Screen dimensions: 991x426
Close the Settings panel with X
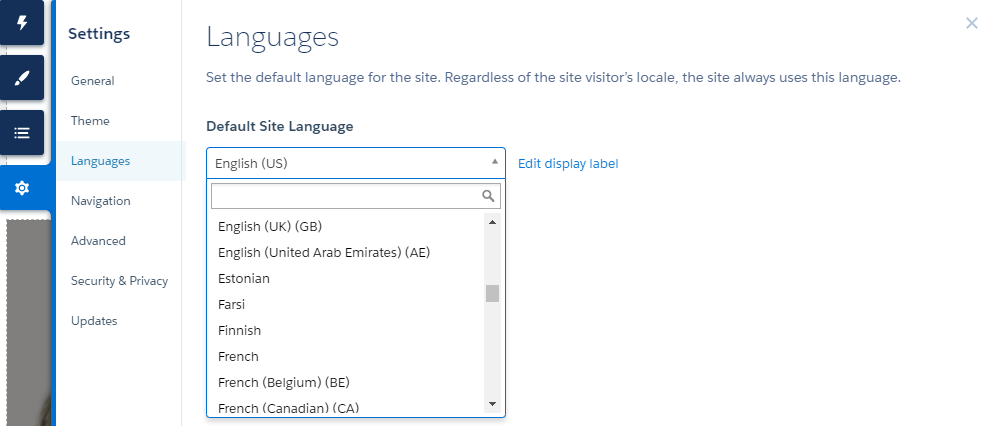(x=971, y=23)
